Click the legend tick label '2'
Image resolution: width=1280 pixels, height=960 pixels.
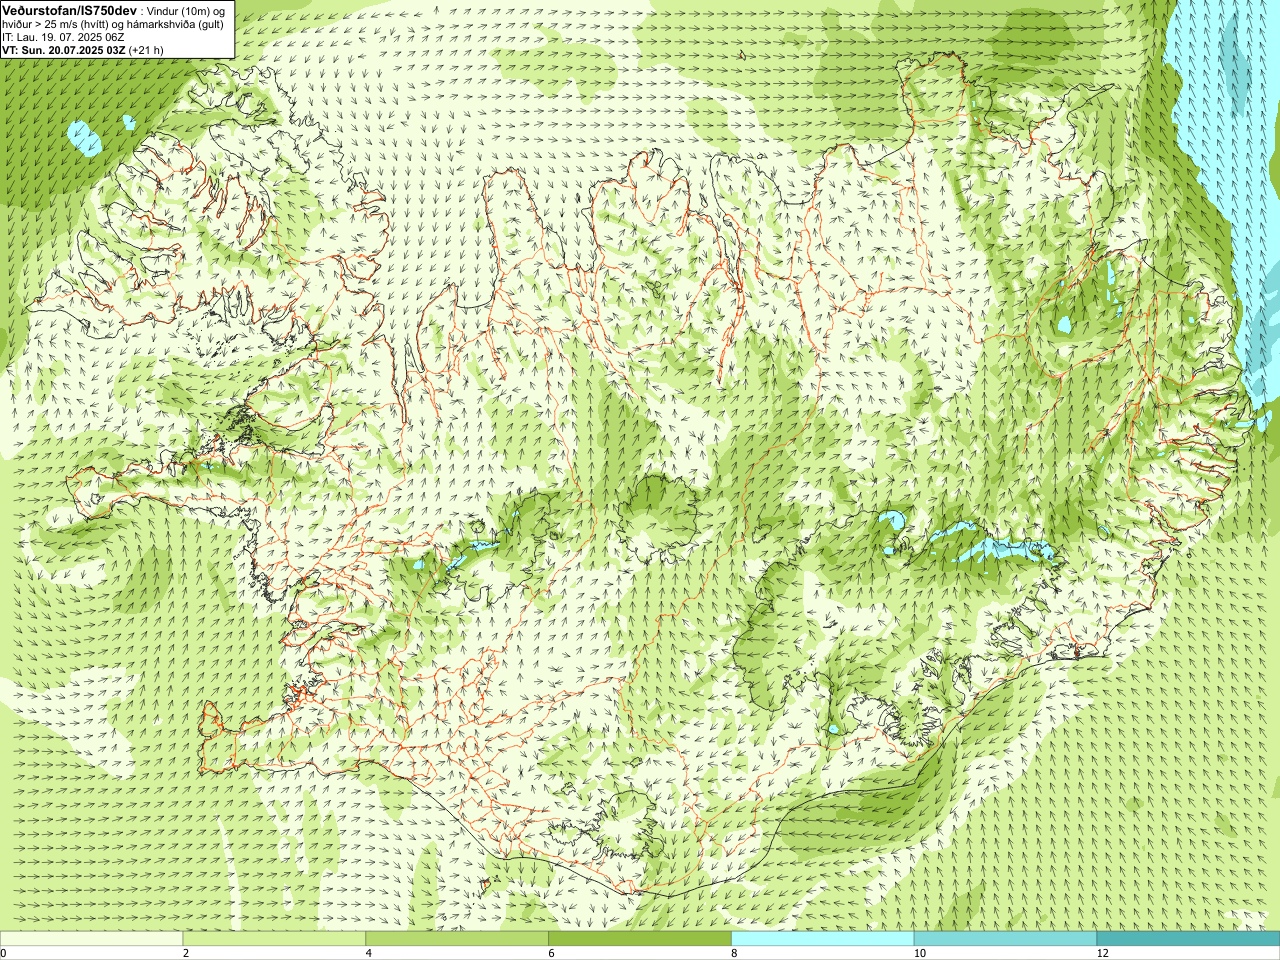coord(186,954)
